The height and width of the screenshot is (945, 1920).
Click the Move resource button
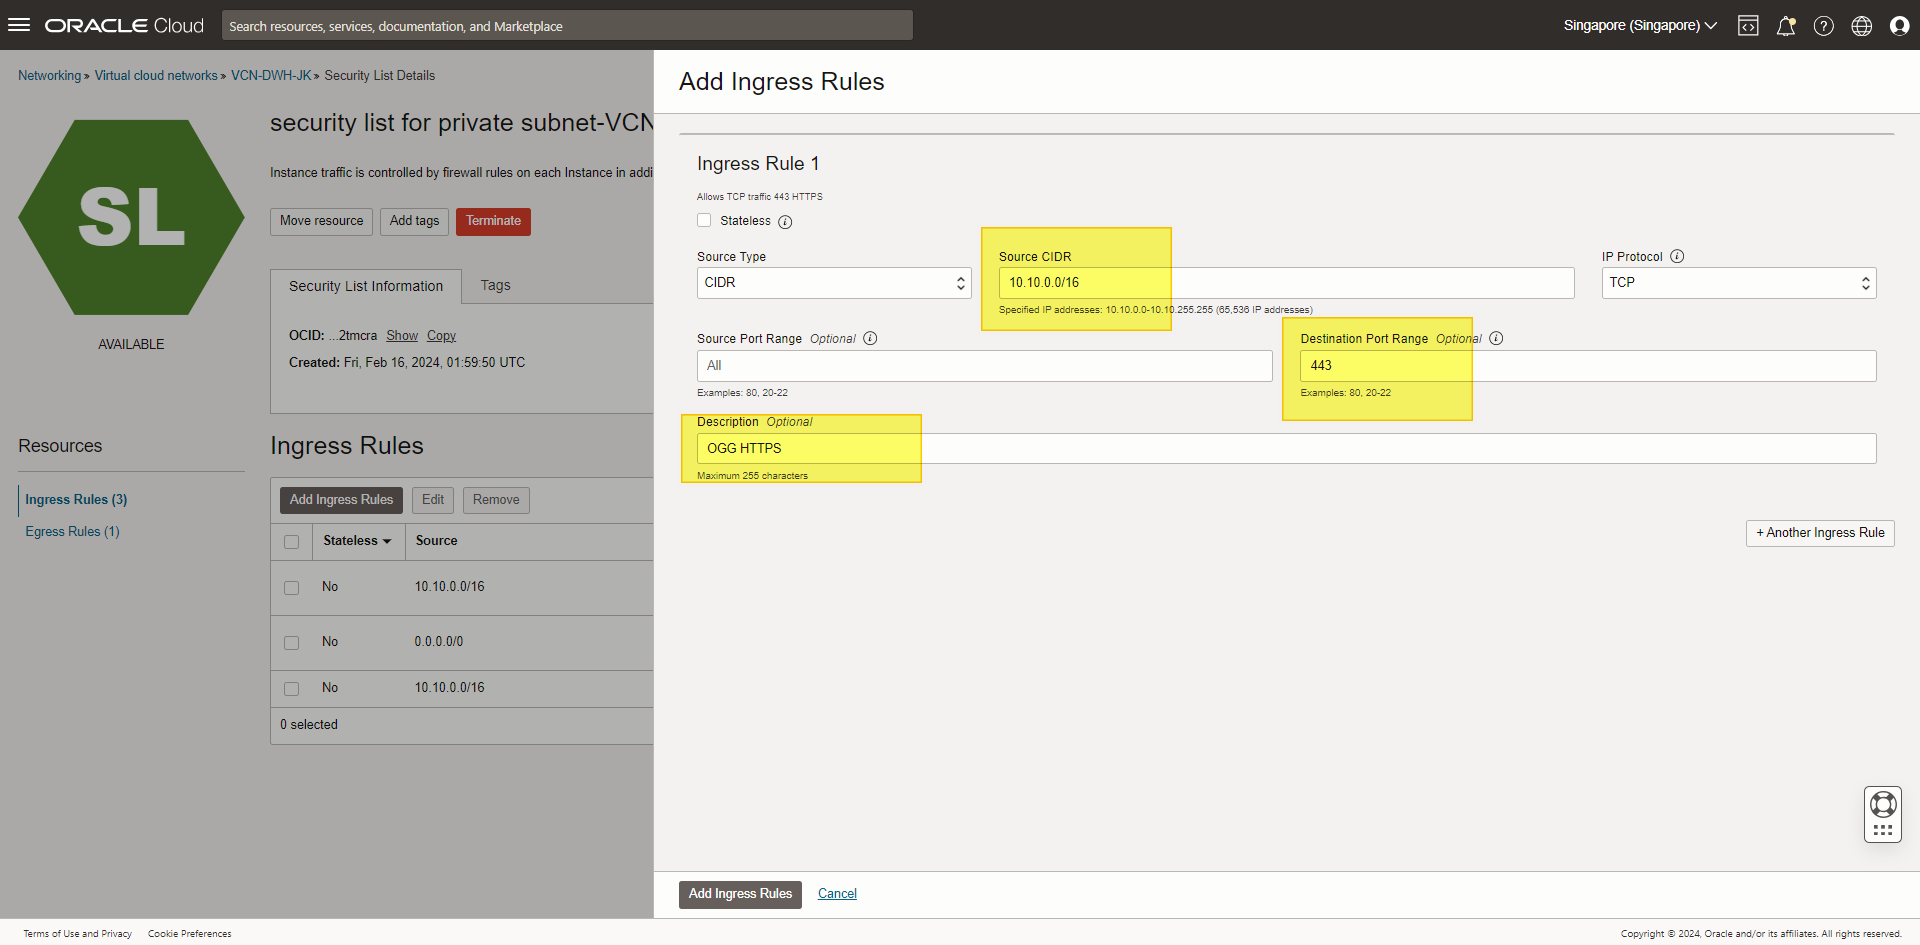point(322,221)
